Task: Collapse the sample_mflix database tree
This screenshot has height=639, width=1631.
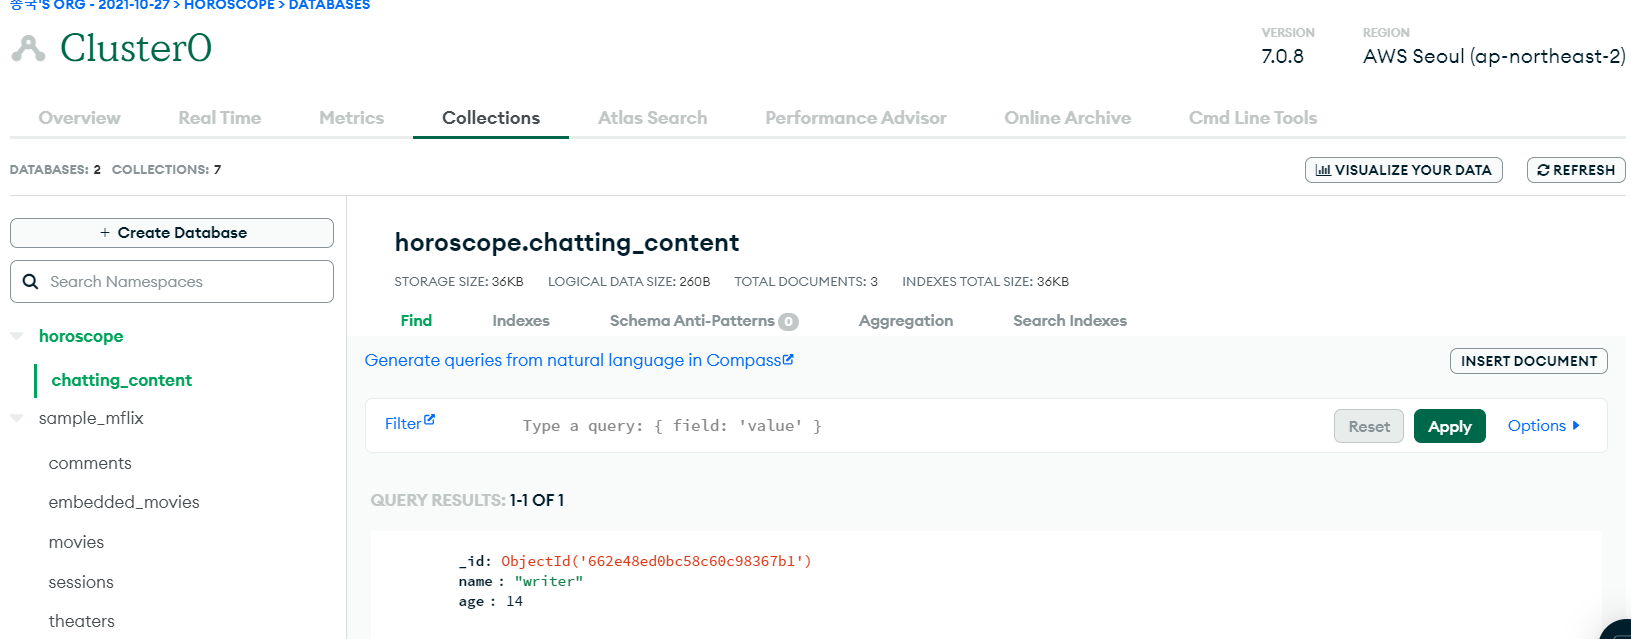Action: point(17,418)
